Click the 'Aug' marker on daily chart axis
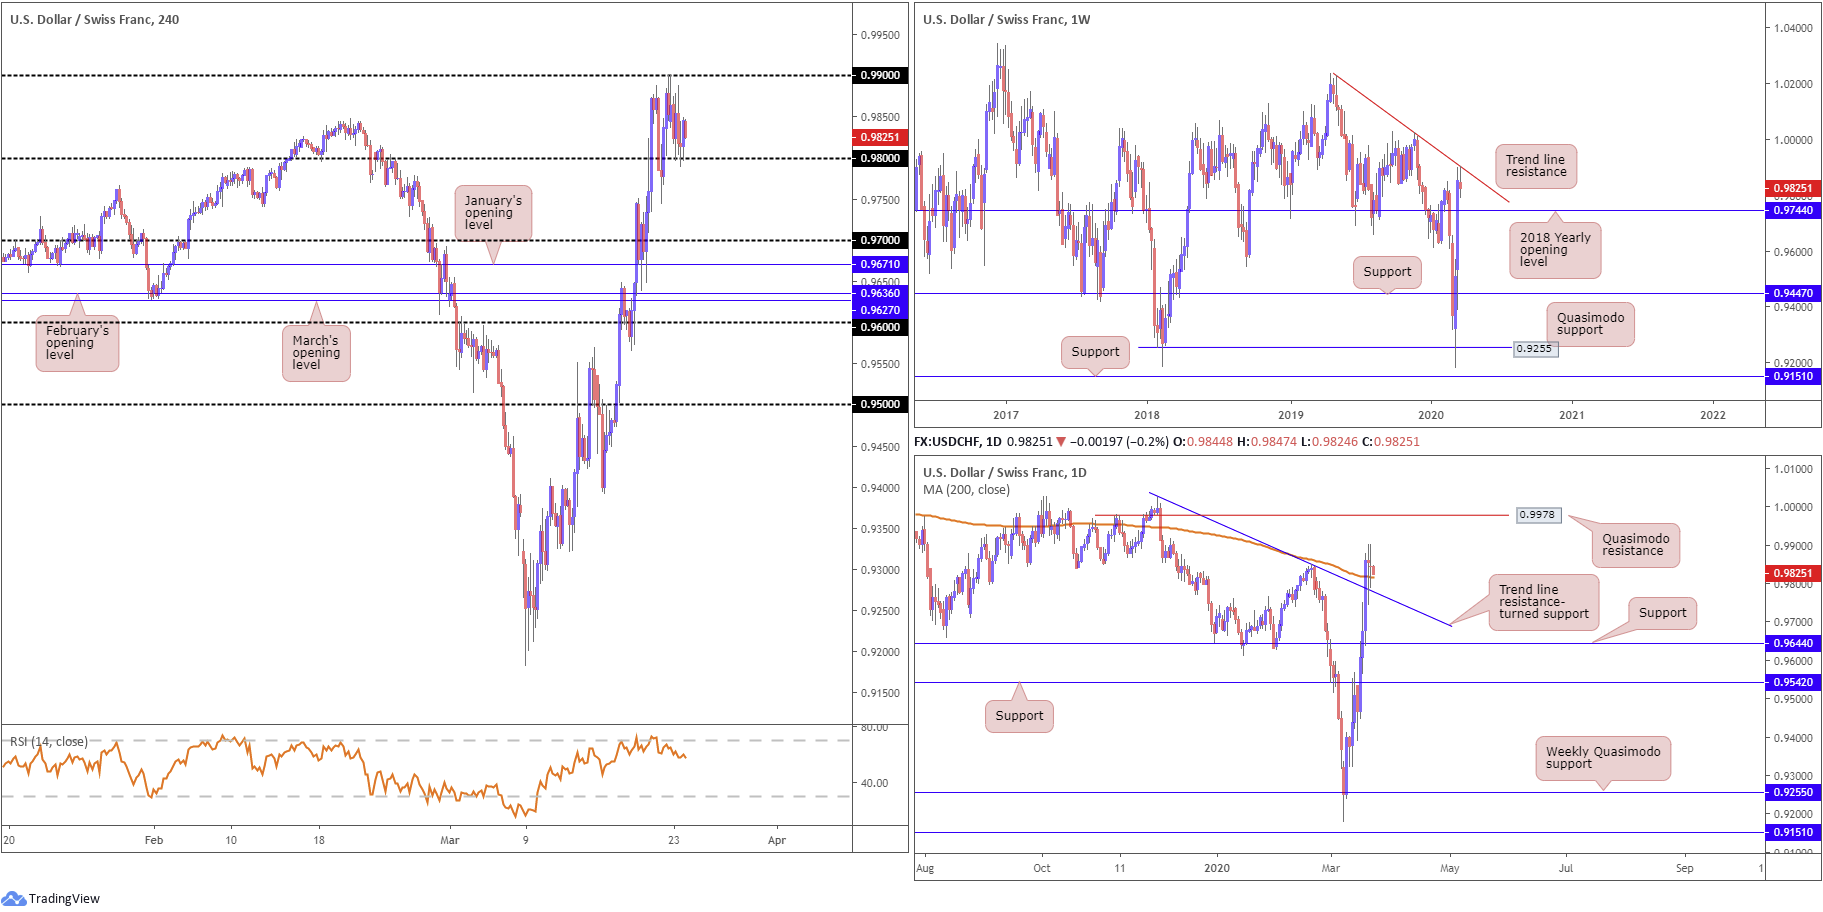Viewport: 1823px width, 912px height. pos(925,868)
